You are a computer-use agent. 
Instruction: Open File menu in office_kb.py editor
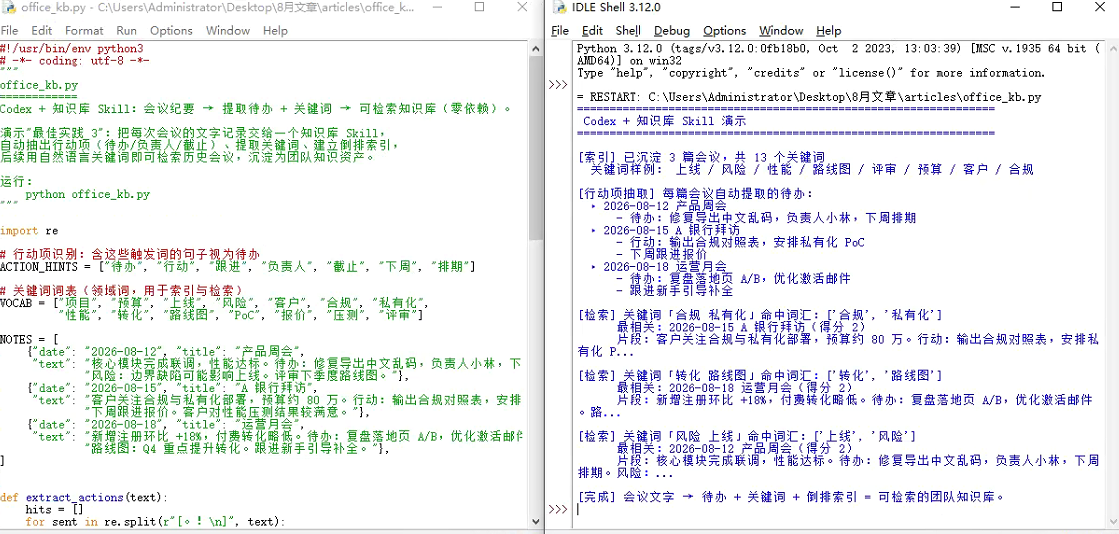9,31
